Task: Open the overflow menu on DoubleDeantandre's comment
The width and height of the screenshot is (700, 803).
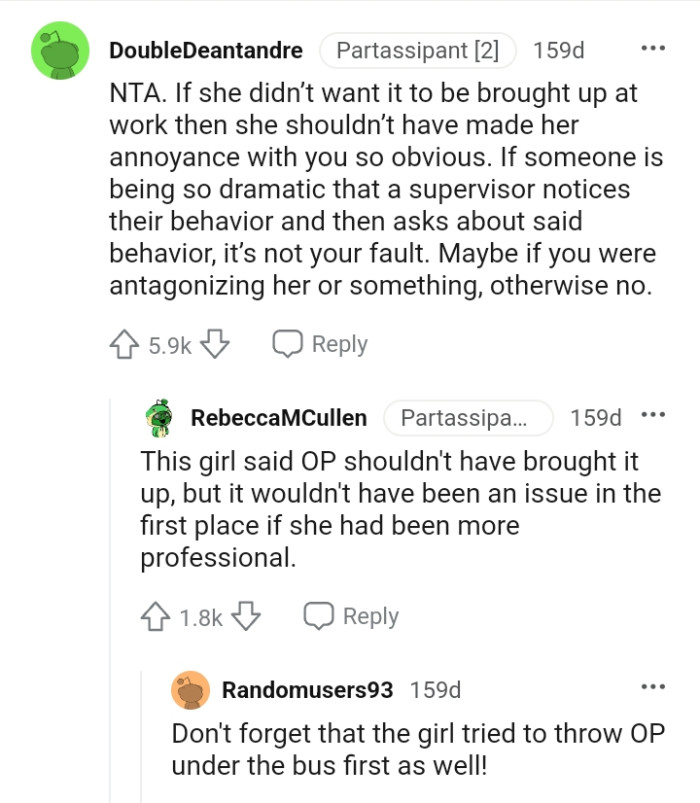Action: pyautogui.click(x=653, y=47)
